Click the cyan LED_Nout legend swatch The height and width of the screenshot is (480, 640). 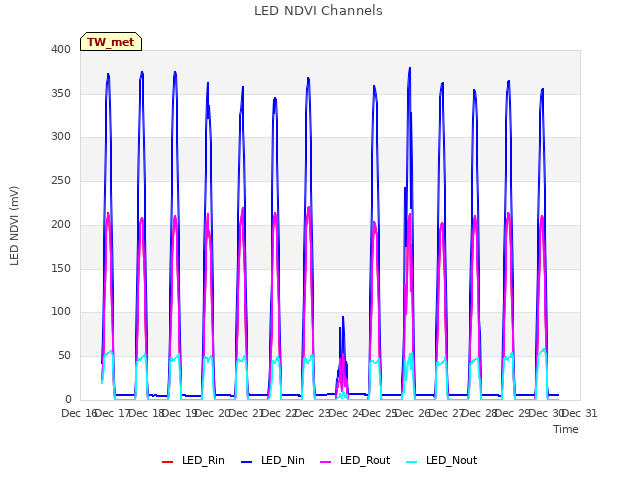click(412, 461)
